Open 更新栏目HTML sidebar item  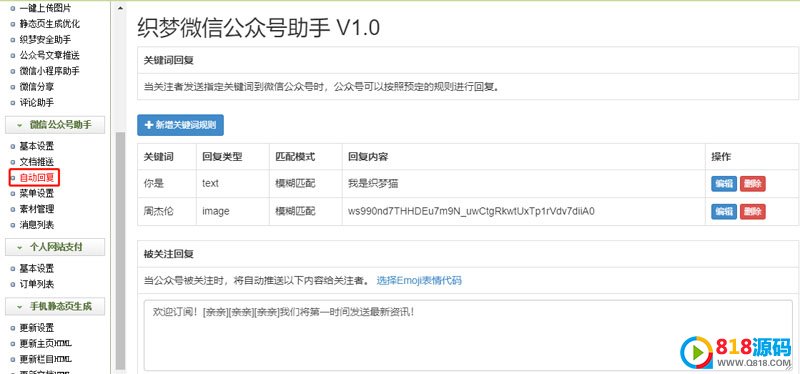click(45, 359)
